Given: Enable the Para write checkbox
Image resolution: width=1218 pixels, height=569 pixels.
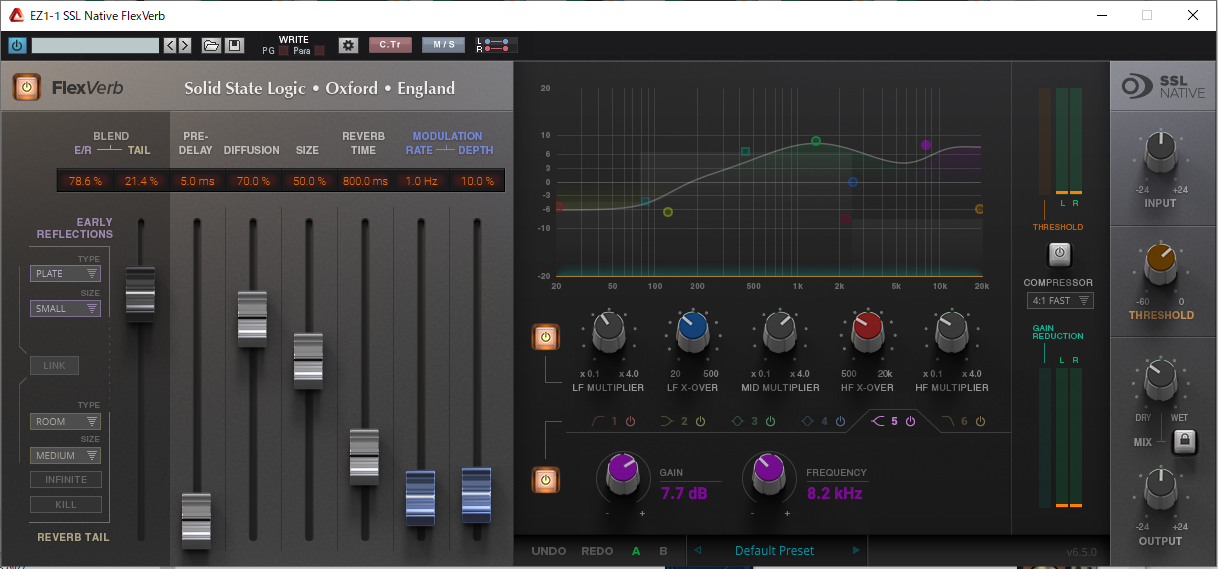Looking at the screenshot, I should 319,50.
